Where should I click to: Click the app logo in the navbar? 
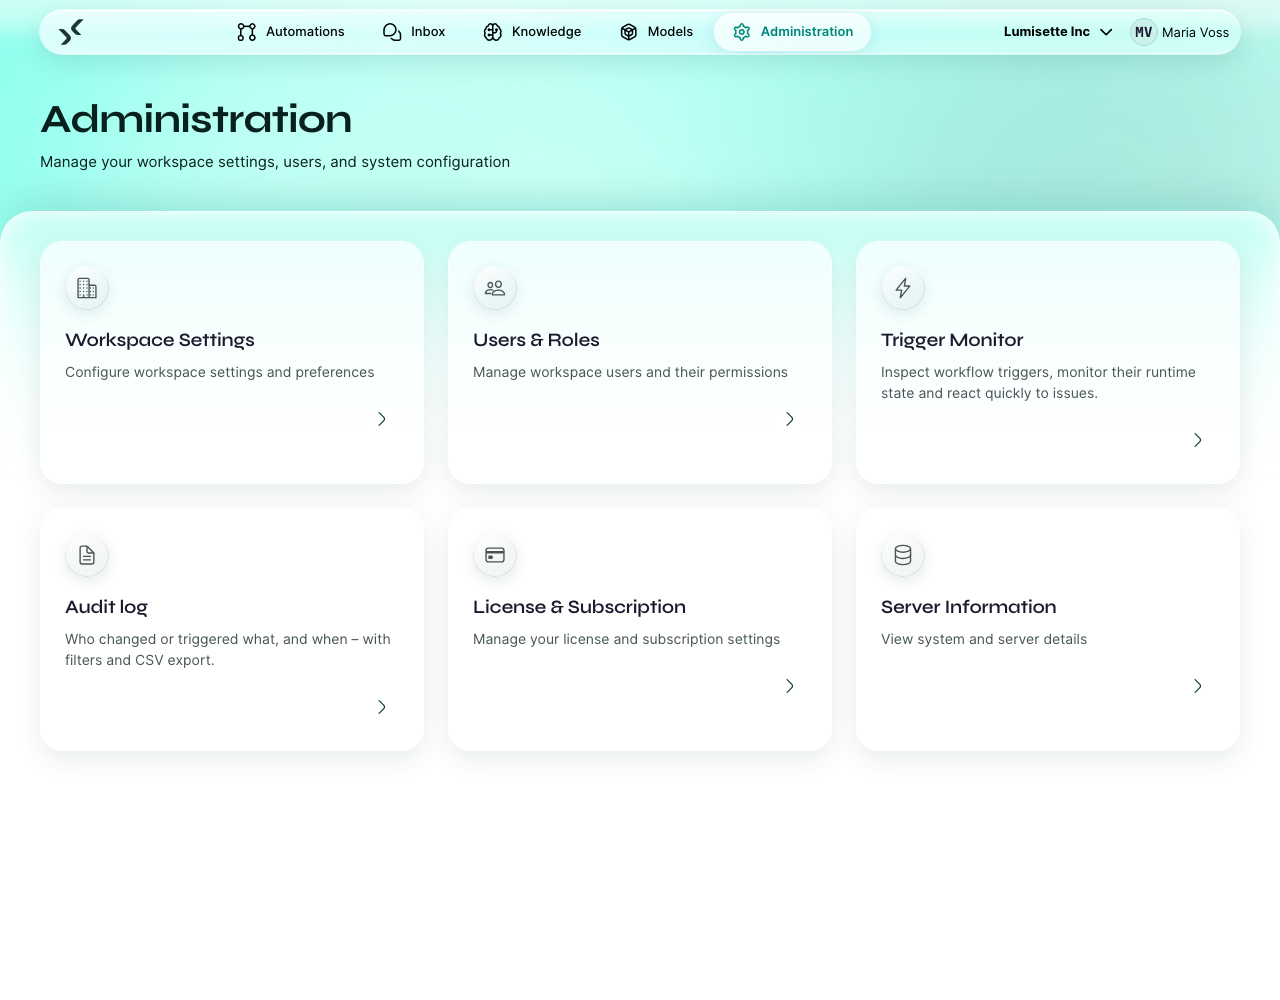pos(71,32)
